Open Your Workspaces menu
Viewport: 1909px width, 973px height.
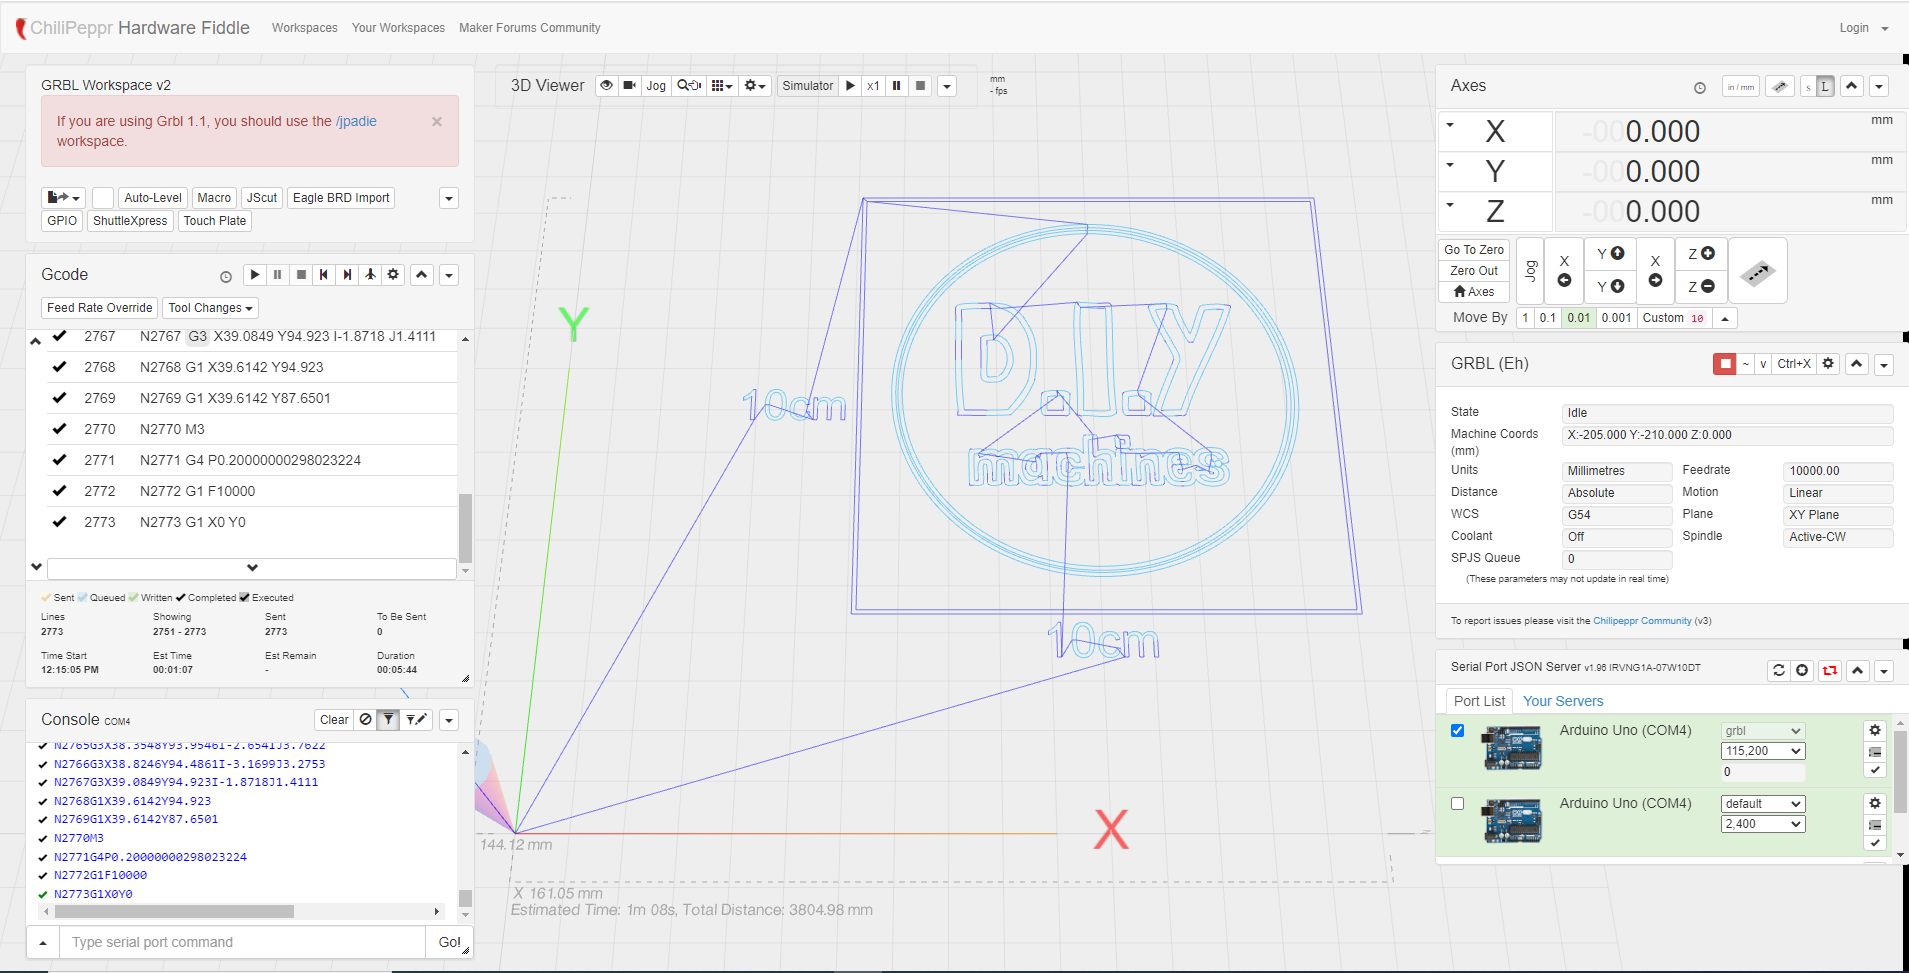tap(398, 28)
